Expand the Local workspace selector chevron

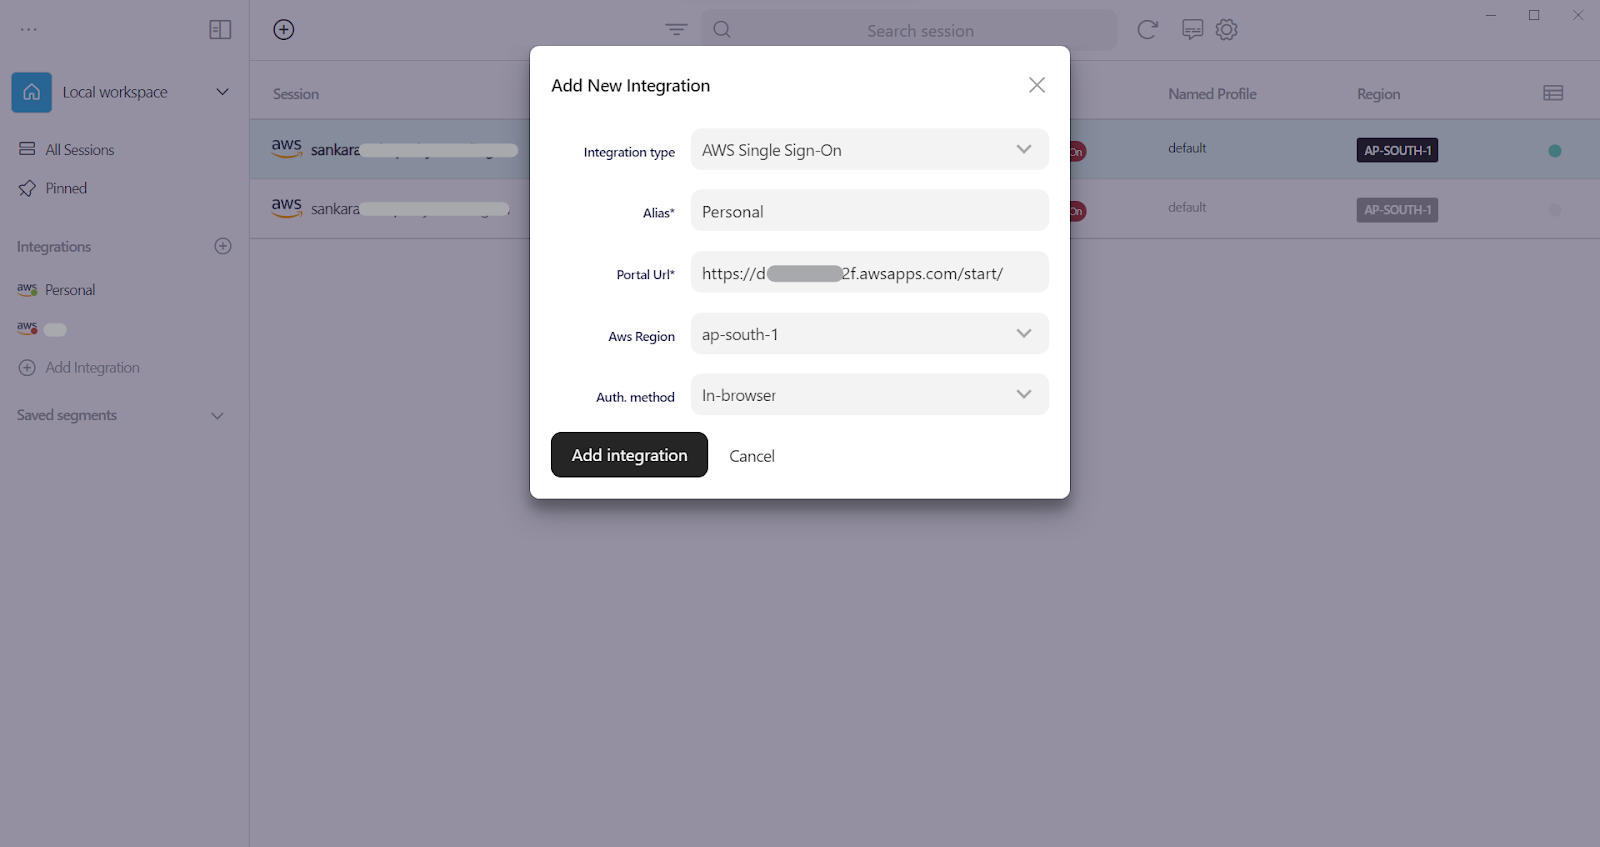[222, 92]
